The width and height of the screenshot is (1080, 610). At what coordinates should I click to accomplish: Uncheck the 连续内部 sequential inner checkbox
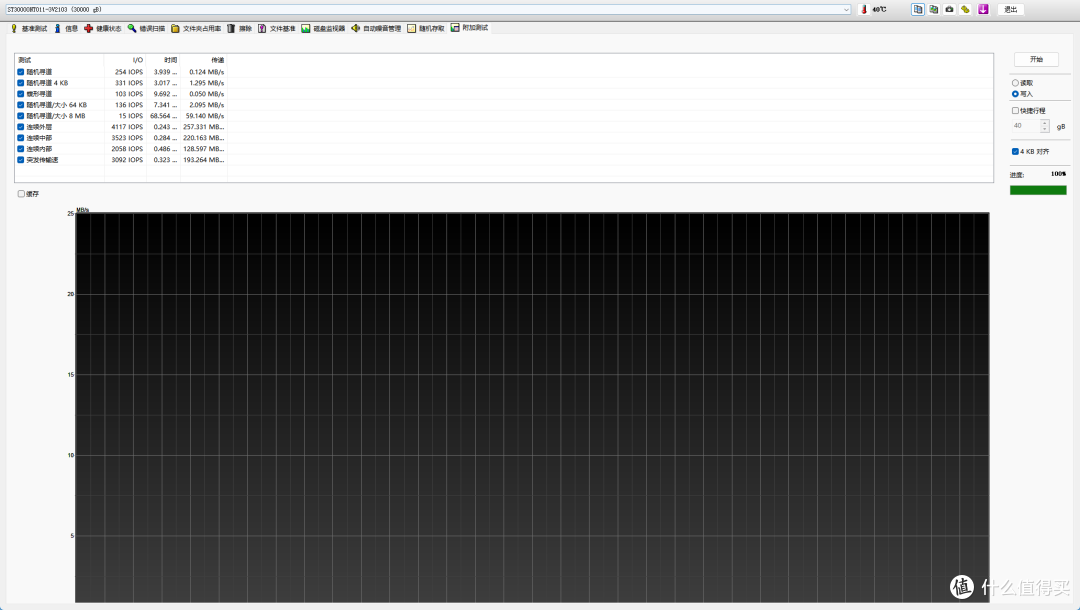tap(21, 149)
